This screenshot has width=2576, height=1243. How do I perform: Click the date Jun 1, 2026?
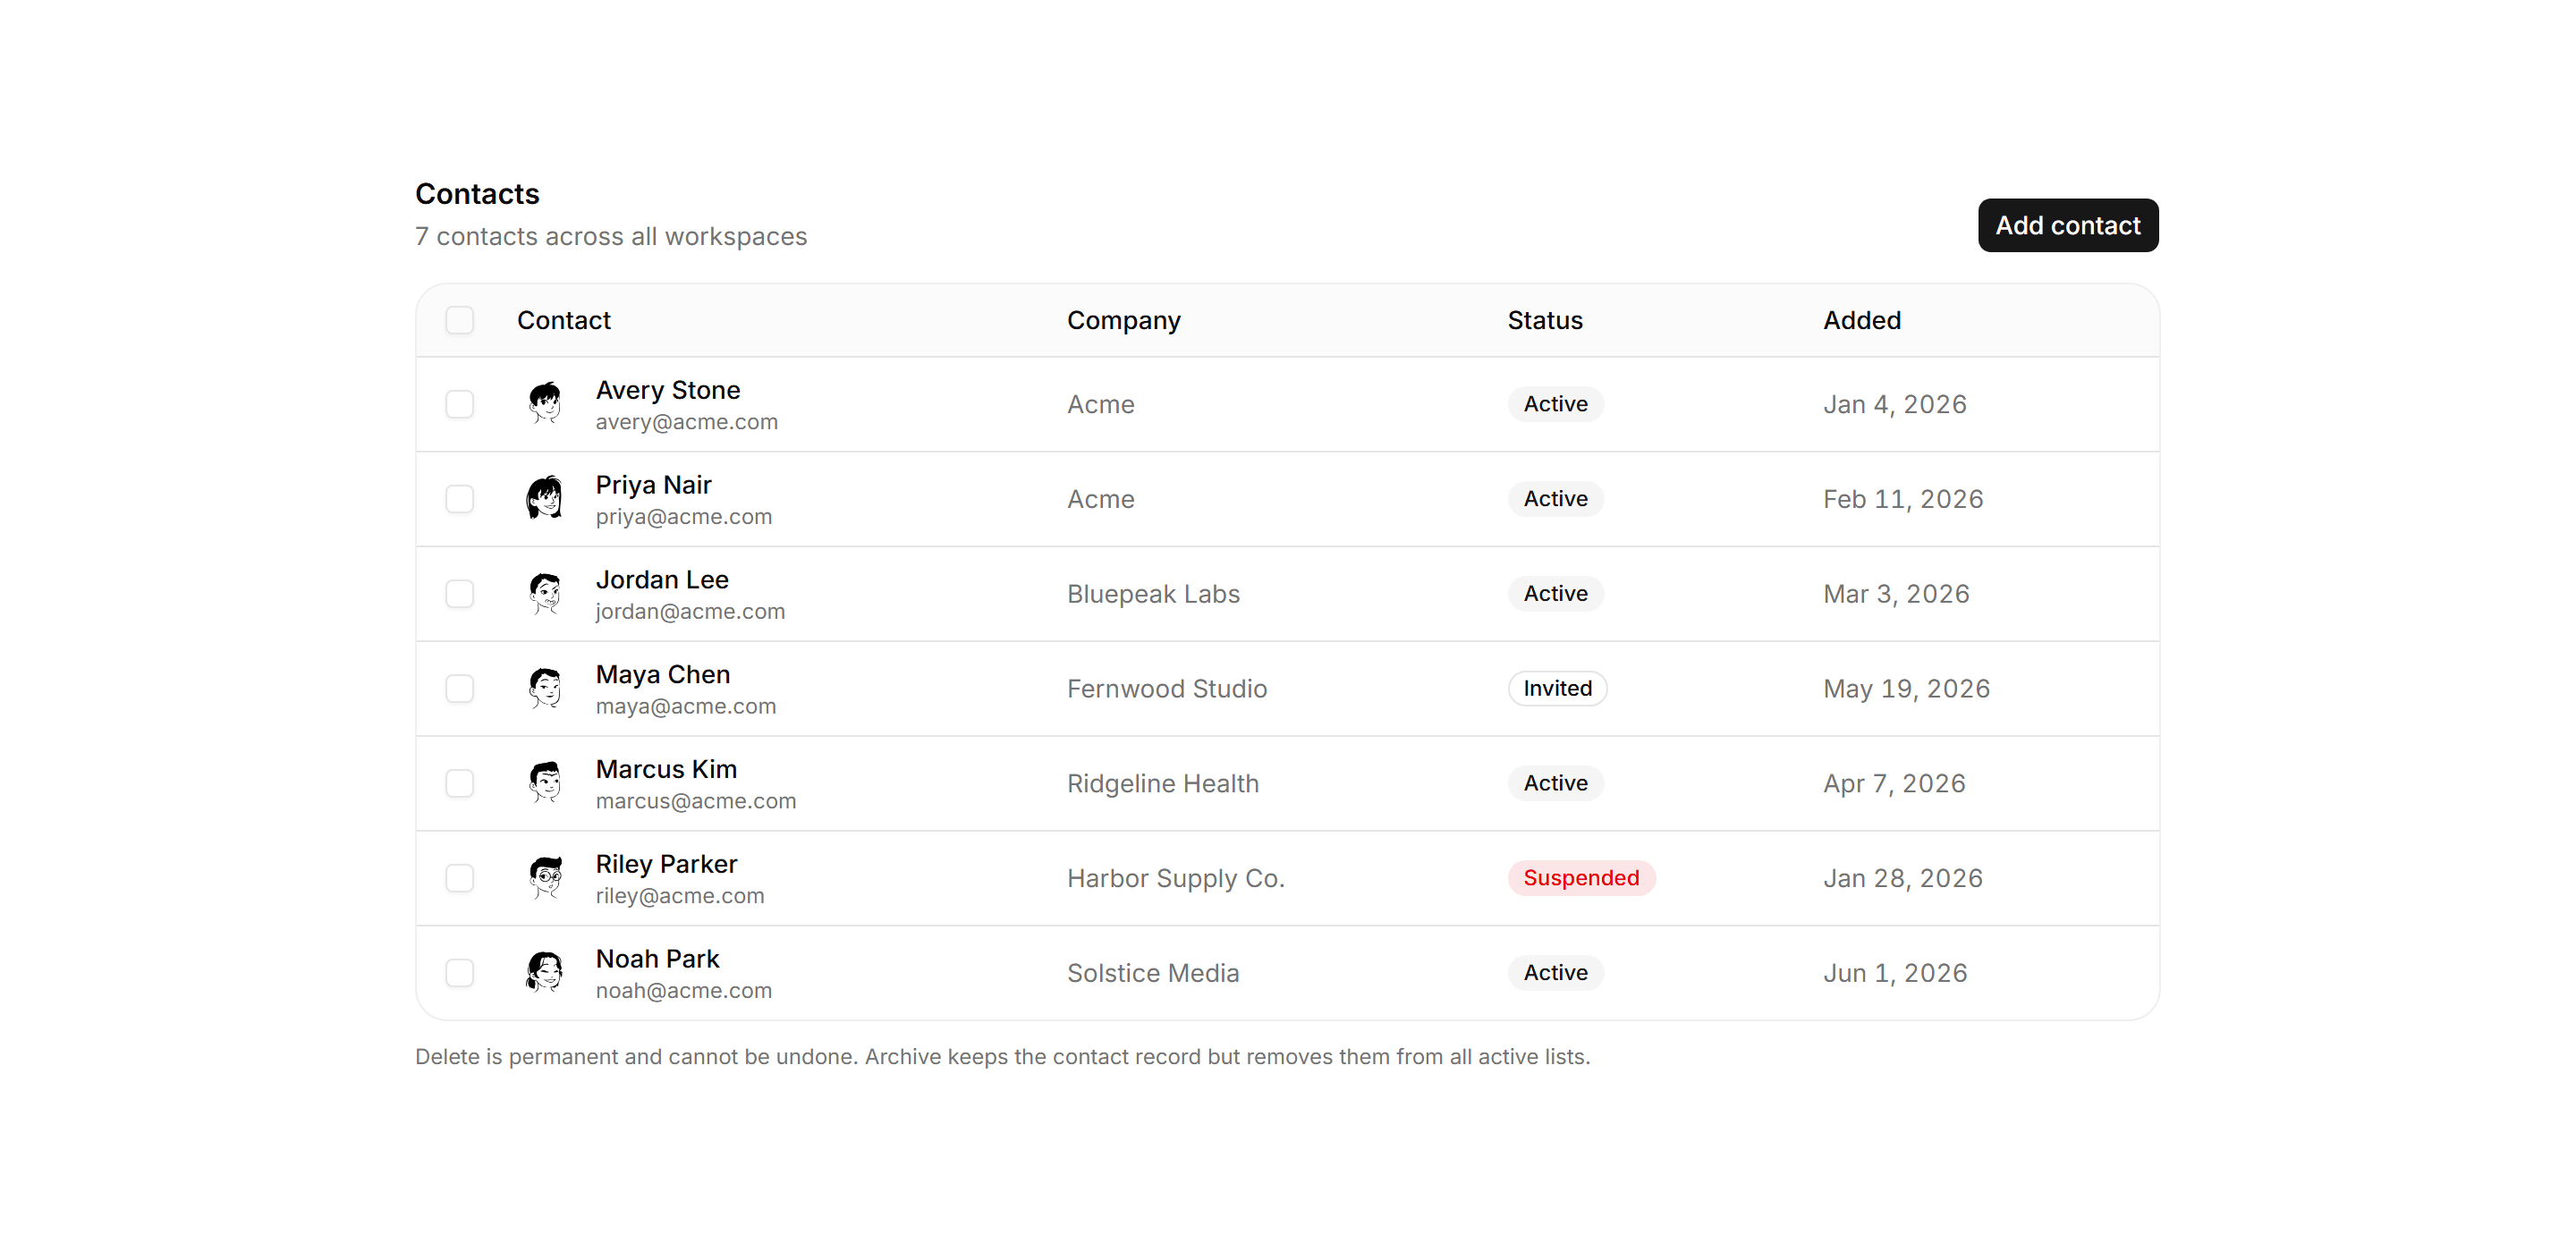click(1895, 973)
